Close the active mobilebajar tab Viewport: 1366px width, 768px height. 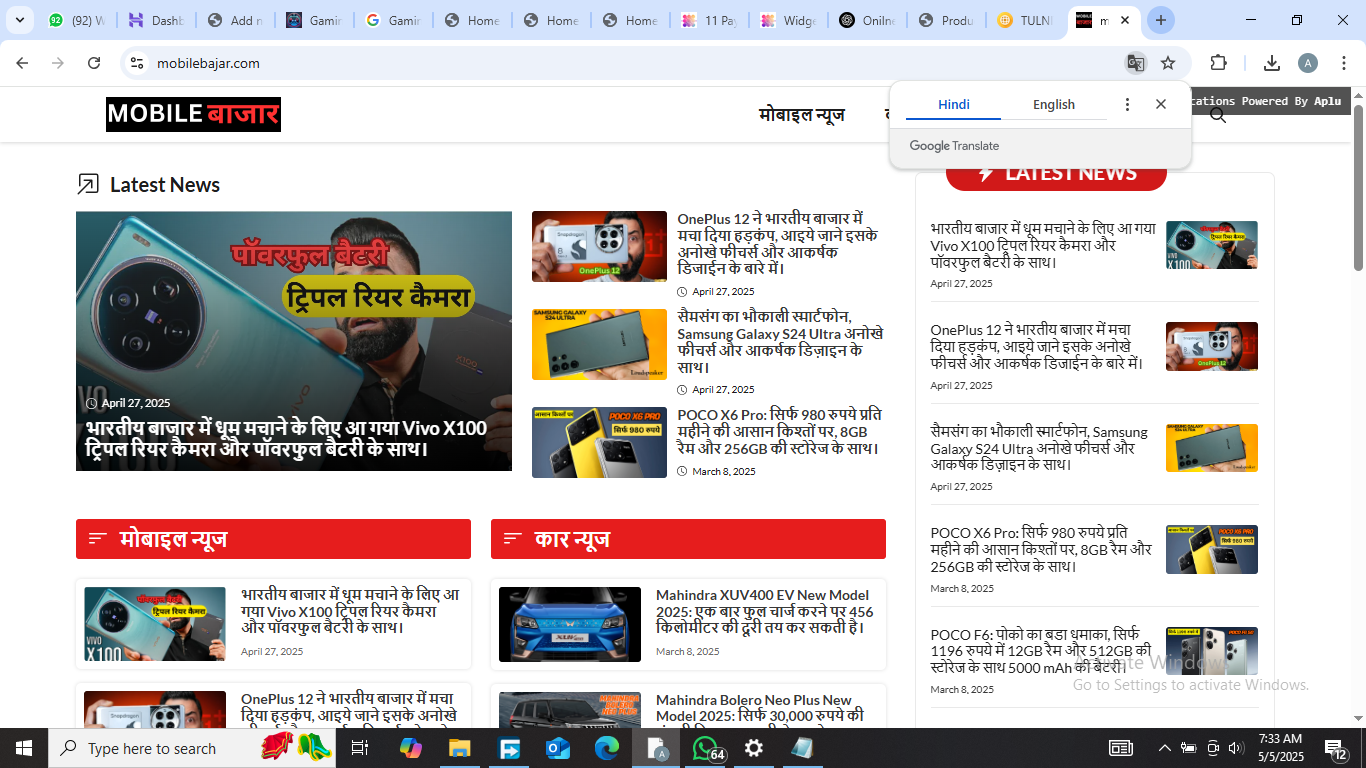1125,20
